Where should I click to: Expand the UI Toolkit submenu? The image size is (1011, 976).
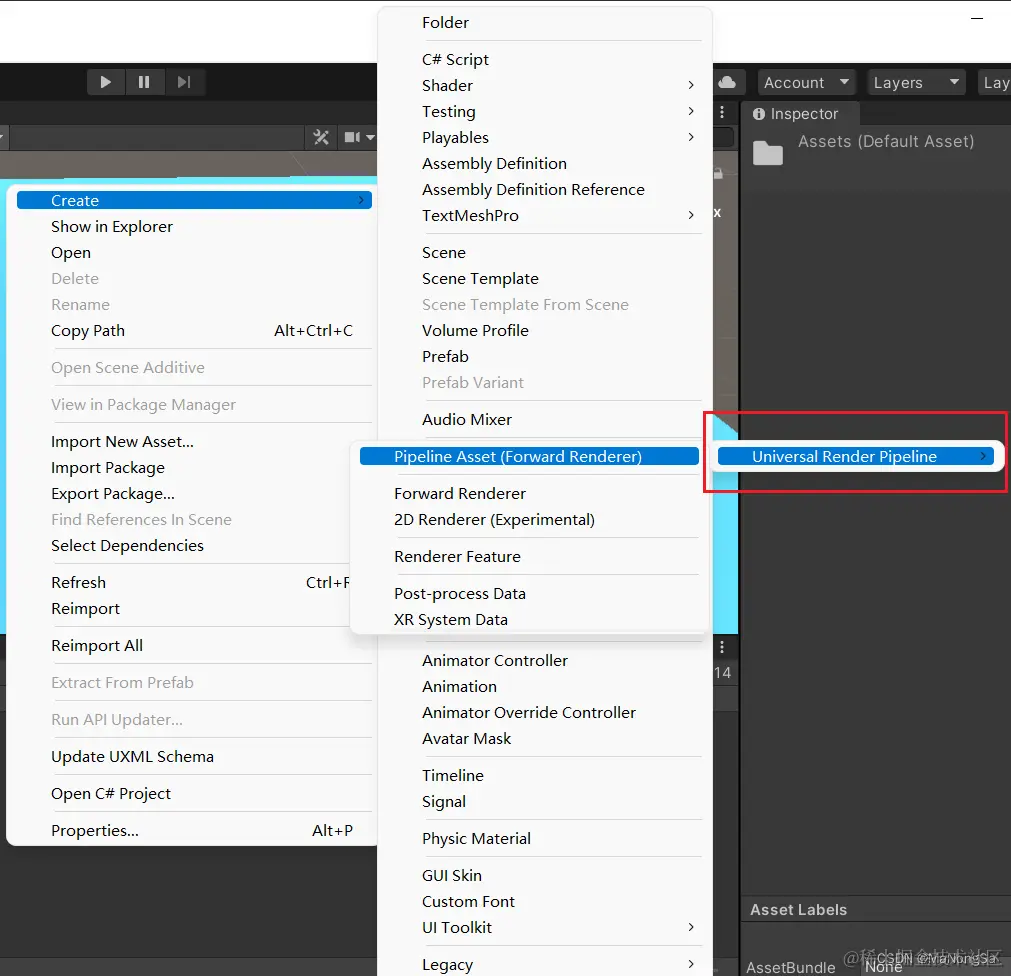click(x=545, y=928)
